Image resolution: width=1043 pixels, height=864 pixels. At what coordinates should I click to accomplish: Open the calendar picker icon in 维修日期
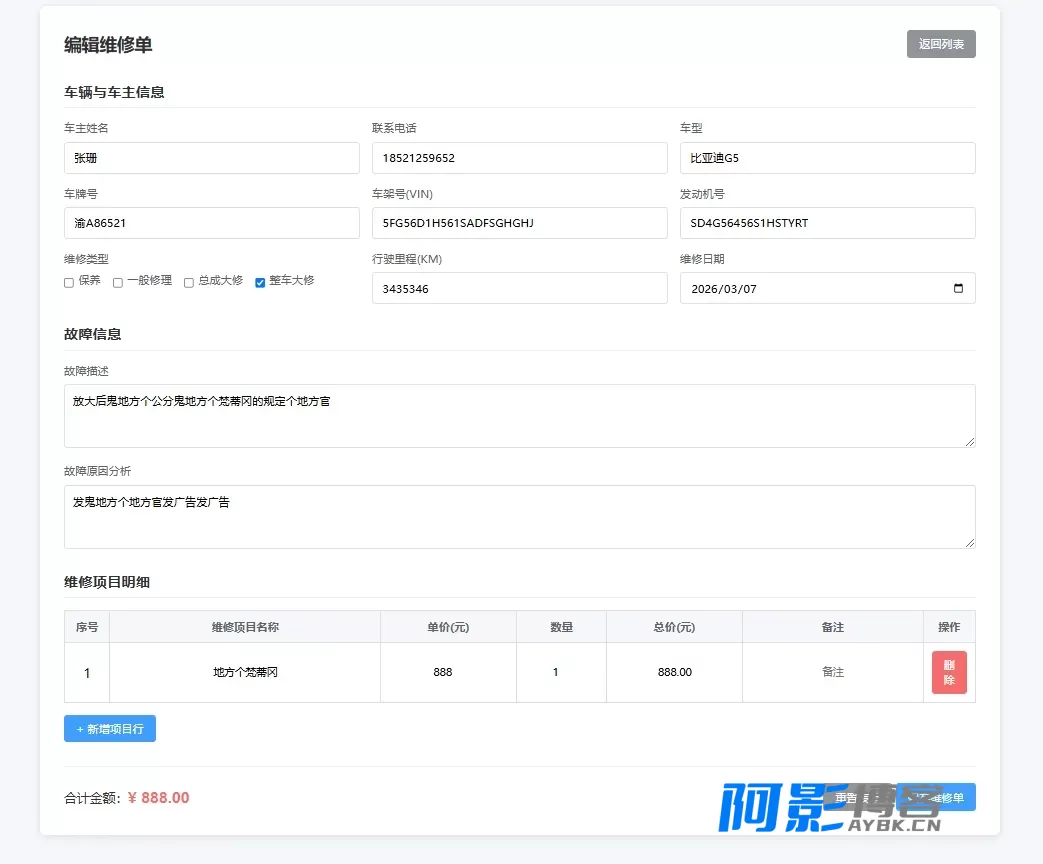tap(958, 288)
